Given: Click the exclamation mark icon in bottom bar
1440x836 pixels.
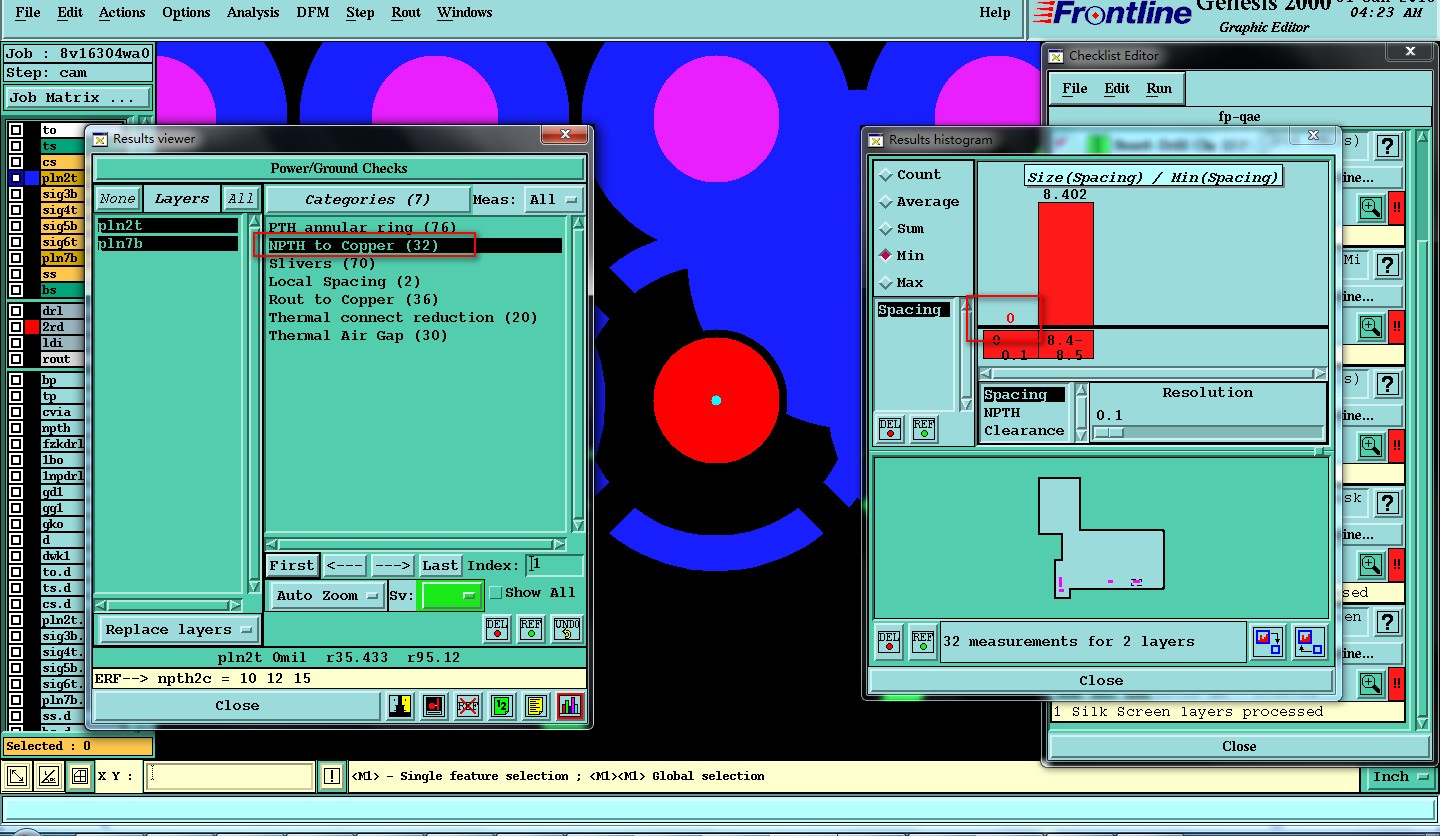Looking at the screenshot, I should 332,776.
